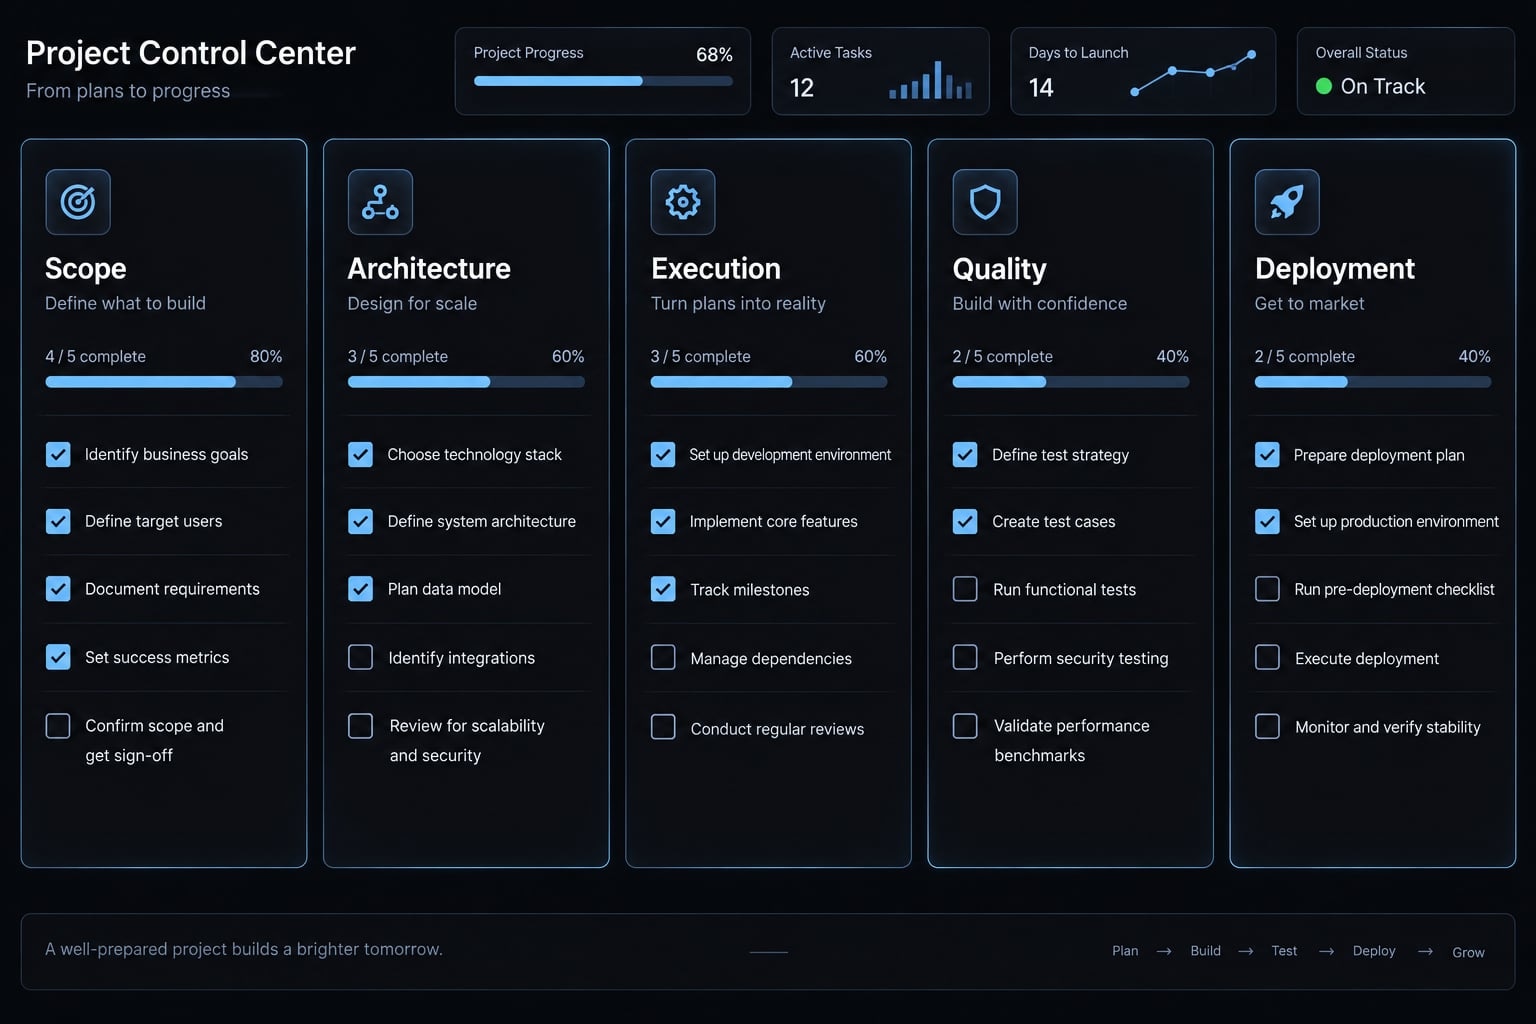Click the Set success metrics label

(x=157, y=657)
